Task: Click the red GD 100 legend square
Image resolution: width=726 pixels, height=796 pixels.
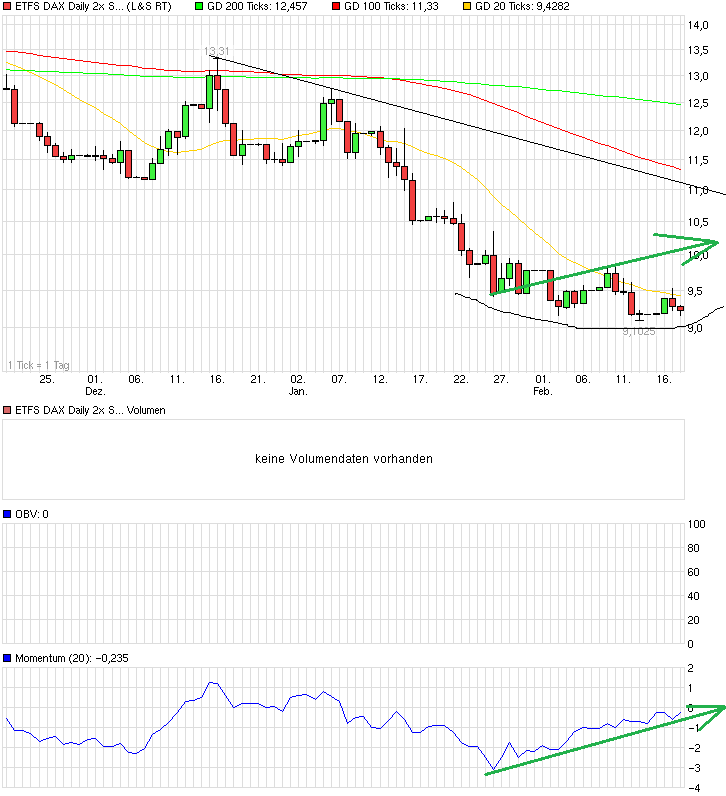Action: point(335,7)
